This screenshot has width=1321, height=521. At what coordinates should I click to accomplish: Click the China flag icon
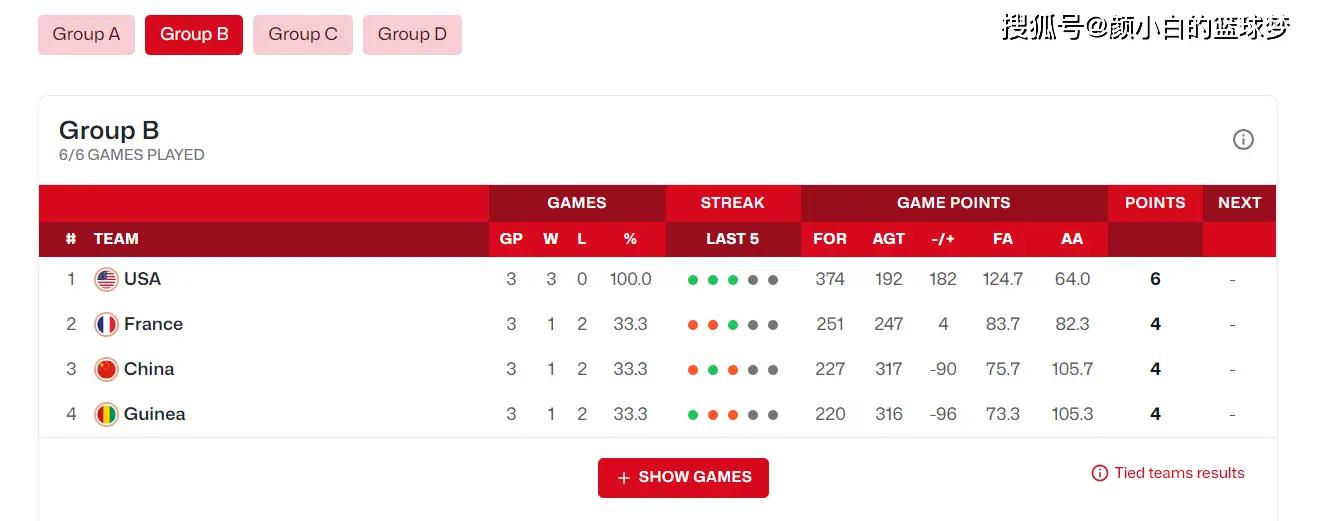tap(106, 370)
